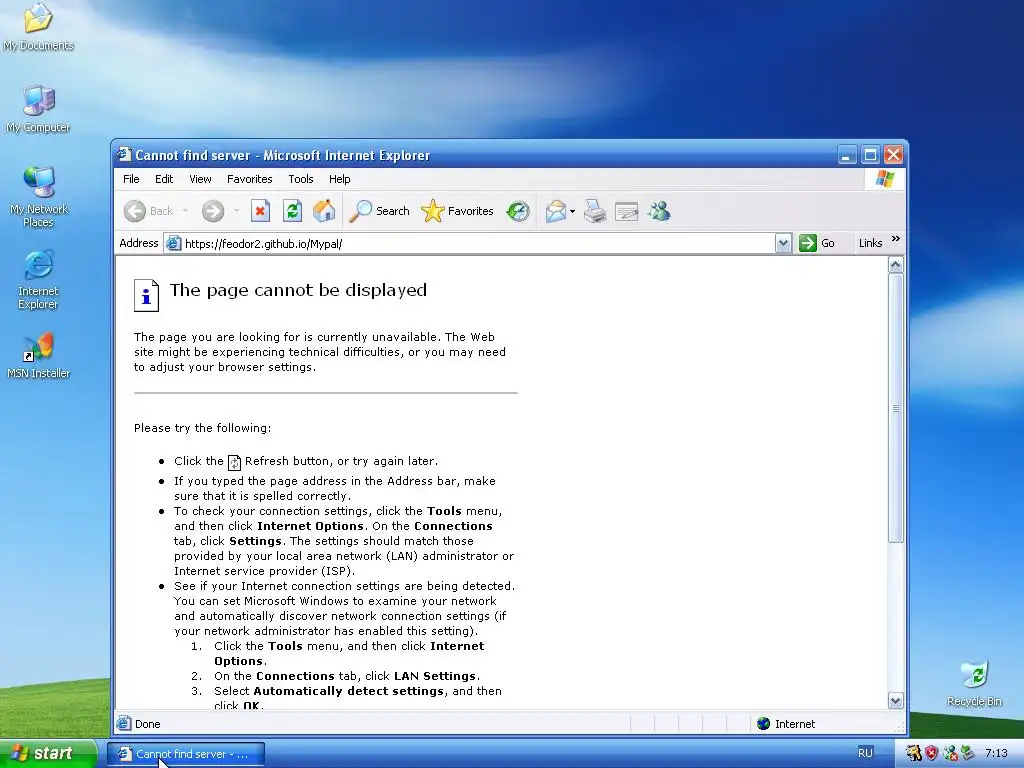
Task: Click the Edit page toolbar icon
Action: click(x=627, y=211)
